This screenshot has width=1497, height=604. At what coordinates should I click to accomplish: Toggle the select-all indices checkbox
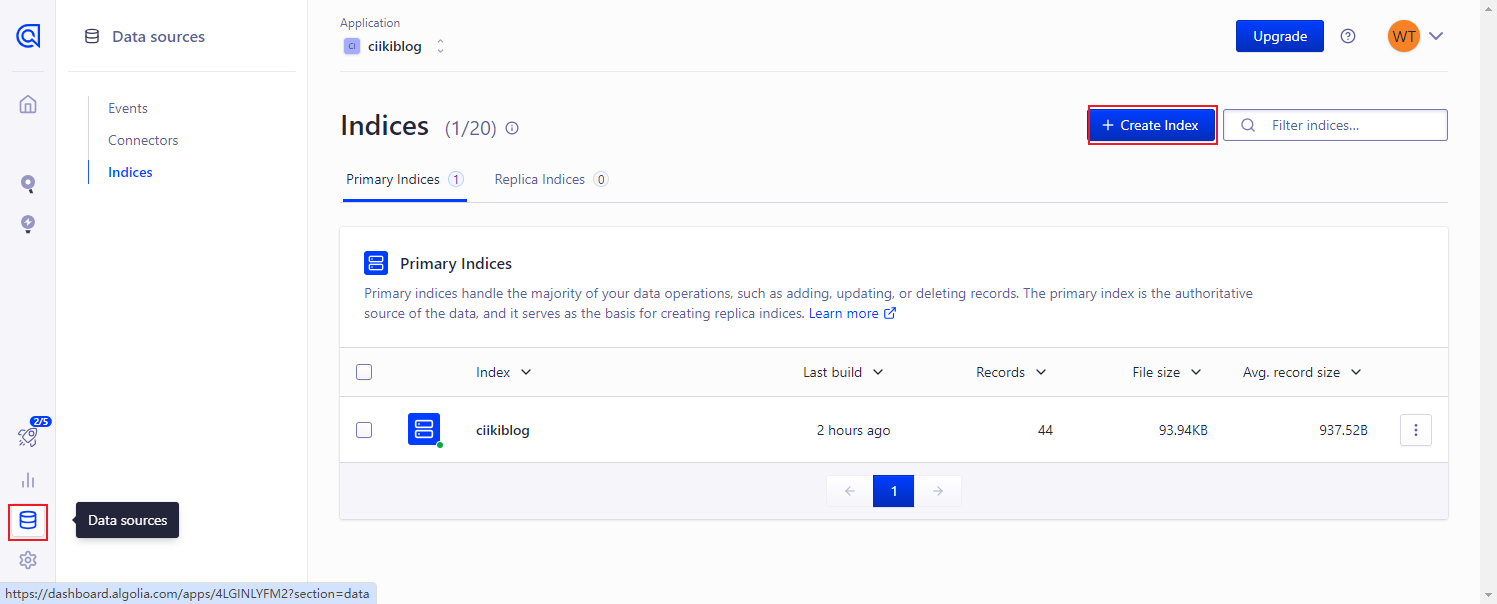point(364,372)
